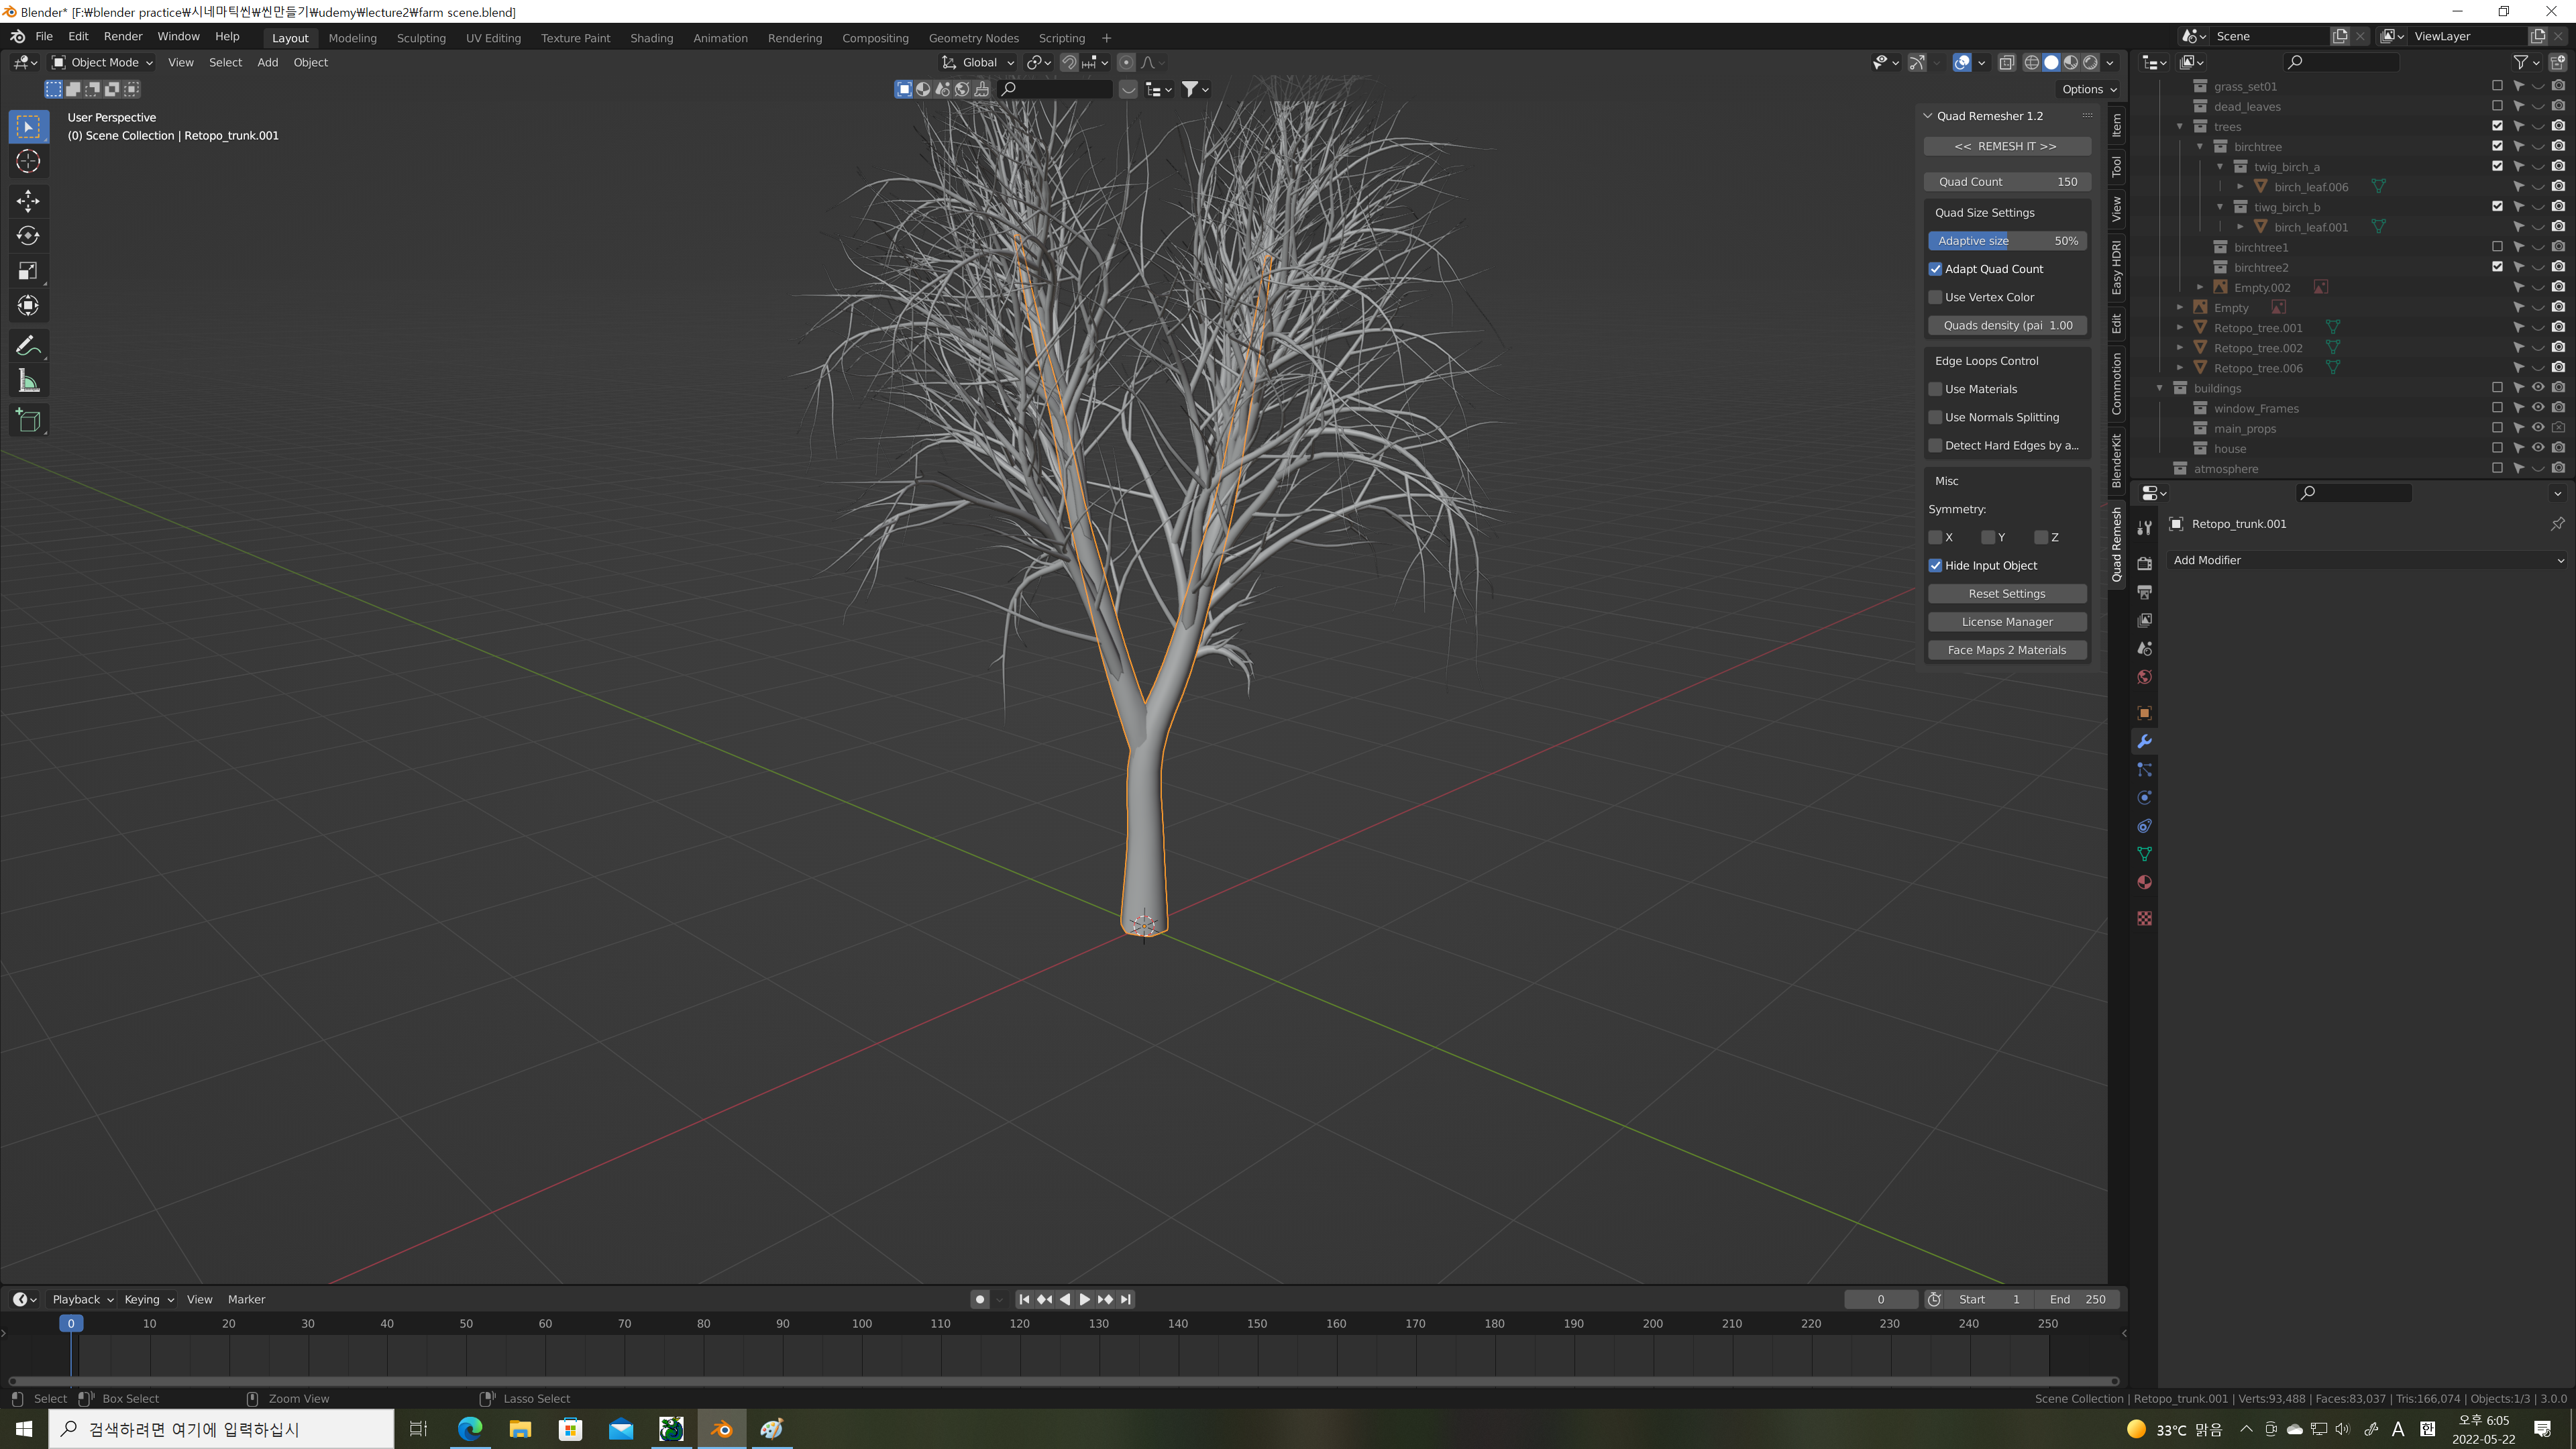Expand the Add Modifier dropdown
2576x1449 pixels.
(x=2367, y=560)
